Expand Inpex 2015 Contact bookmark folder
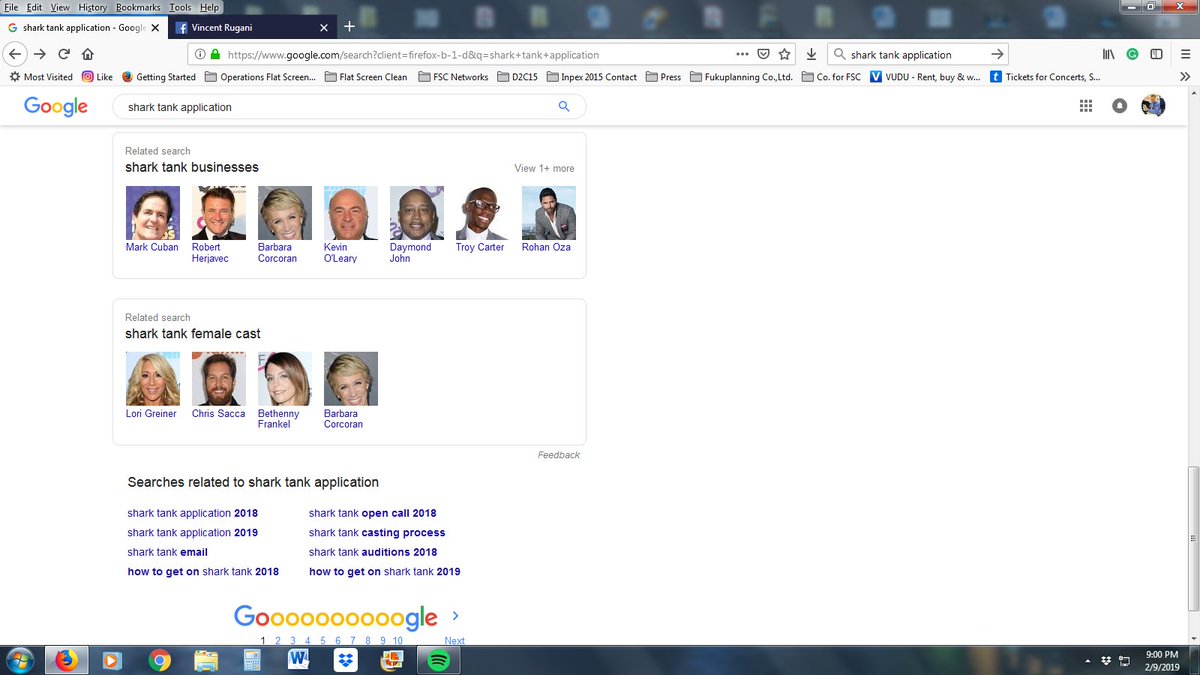Image resolution: width=1200 pixels, height=675 pixels. [591, 76]
